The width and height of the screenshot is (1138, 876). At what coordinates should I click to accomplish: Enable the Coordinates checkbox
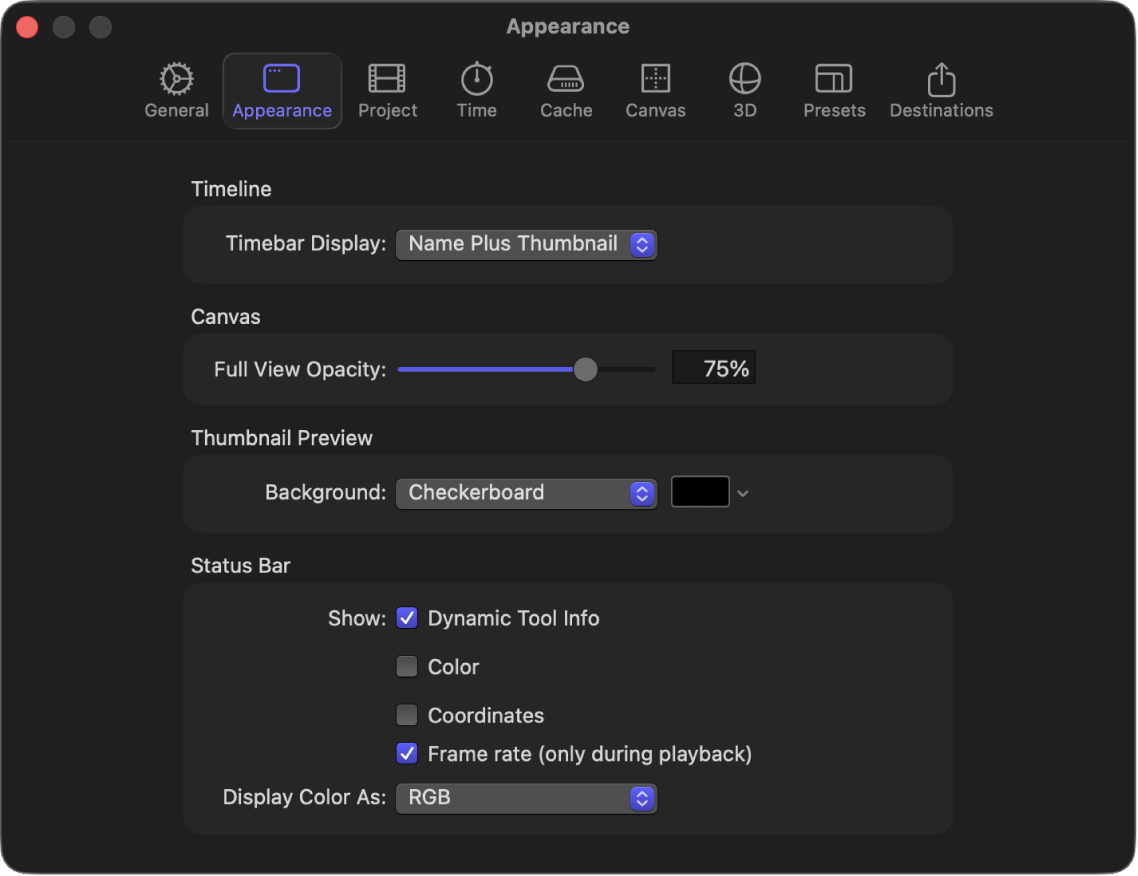coord(407,715)
